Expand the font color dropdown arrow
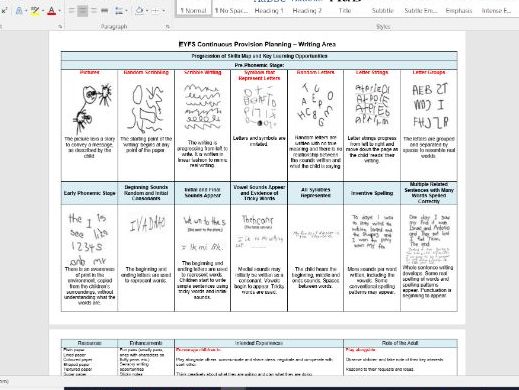The width and height of the screenshot is (519, 390). tap(59, 11)
